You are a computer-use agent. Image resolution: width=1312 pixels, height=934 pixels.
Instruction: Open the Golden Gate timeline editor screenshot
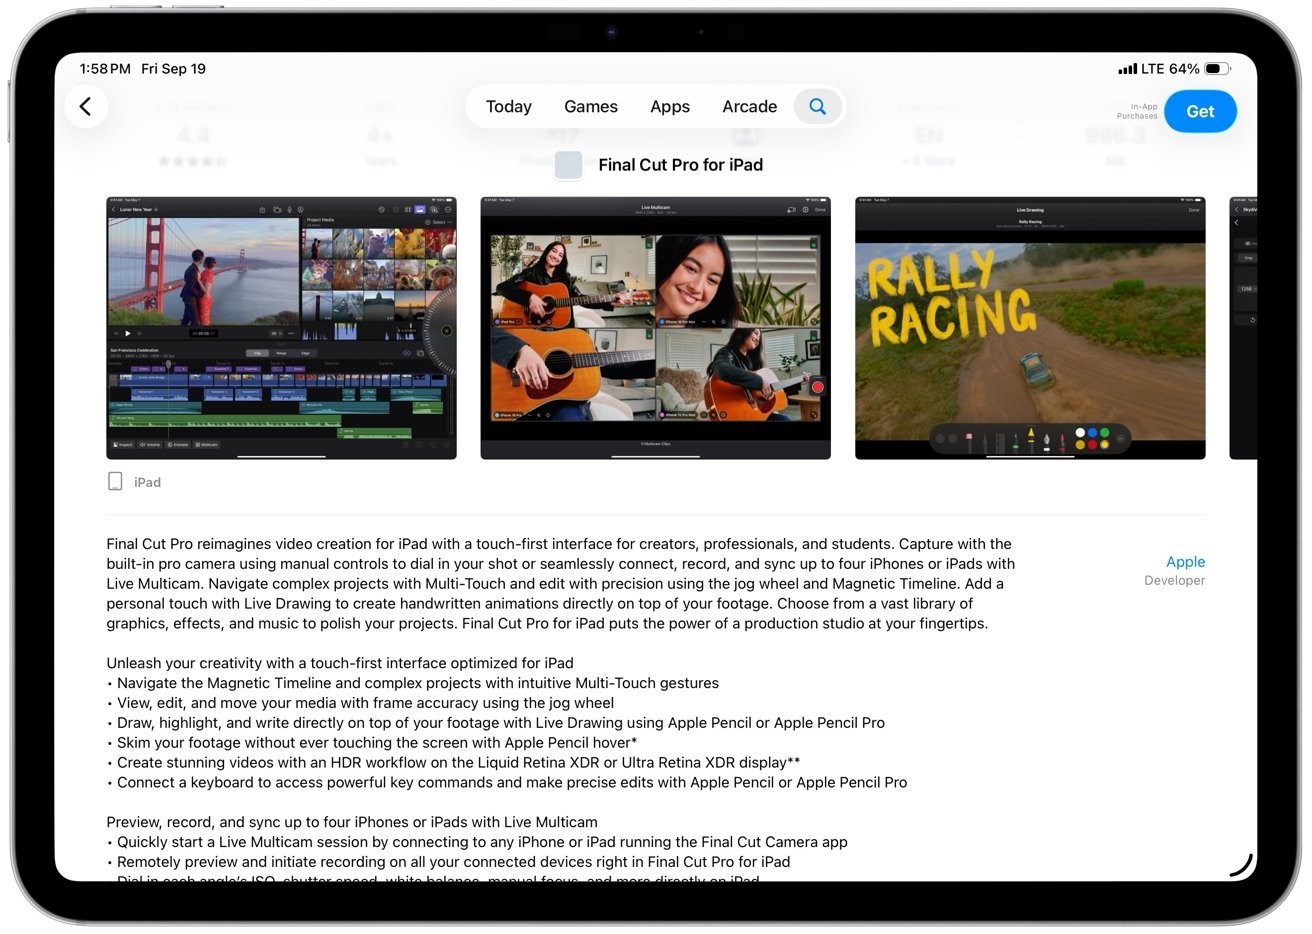[281, 328]
